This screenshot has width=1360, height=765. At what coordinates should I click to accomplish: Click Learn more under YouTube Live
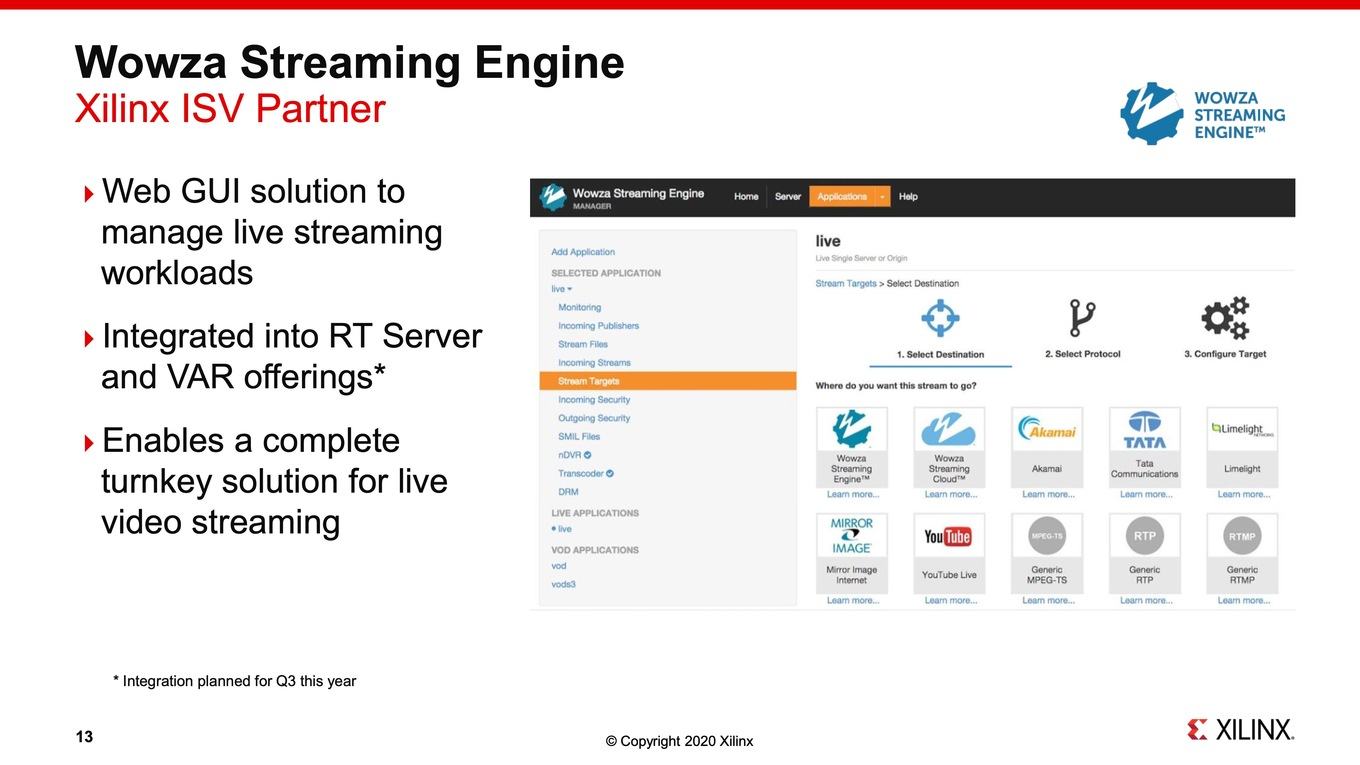[x=950, y=601]
